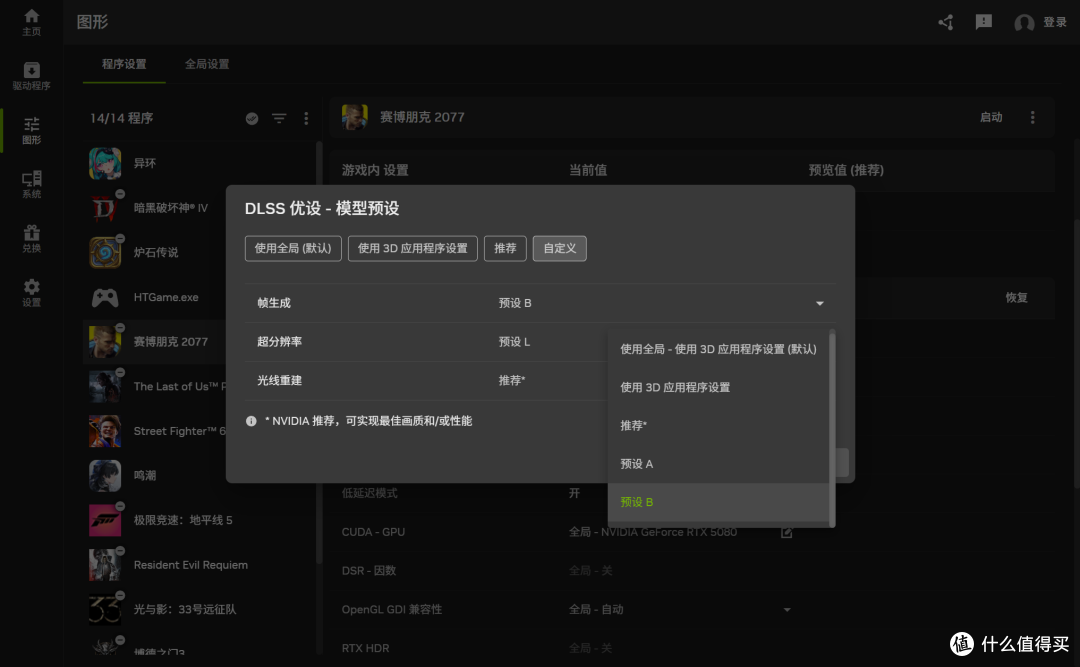Image resolution: width=1080 pixels, height=667 pixels.
Task: Click the dropdown list scrollbar
Action: (x=832, y=429)
